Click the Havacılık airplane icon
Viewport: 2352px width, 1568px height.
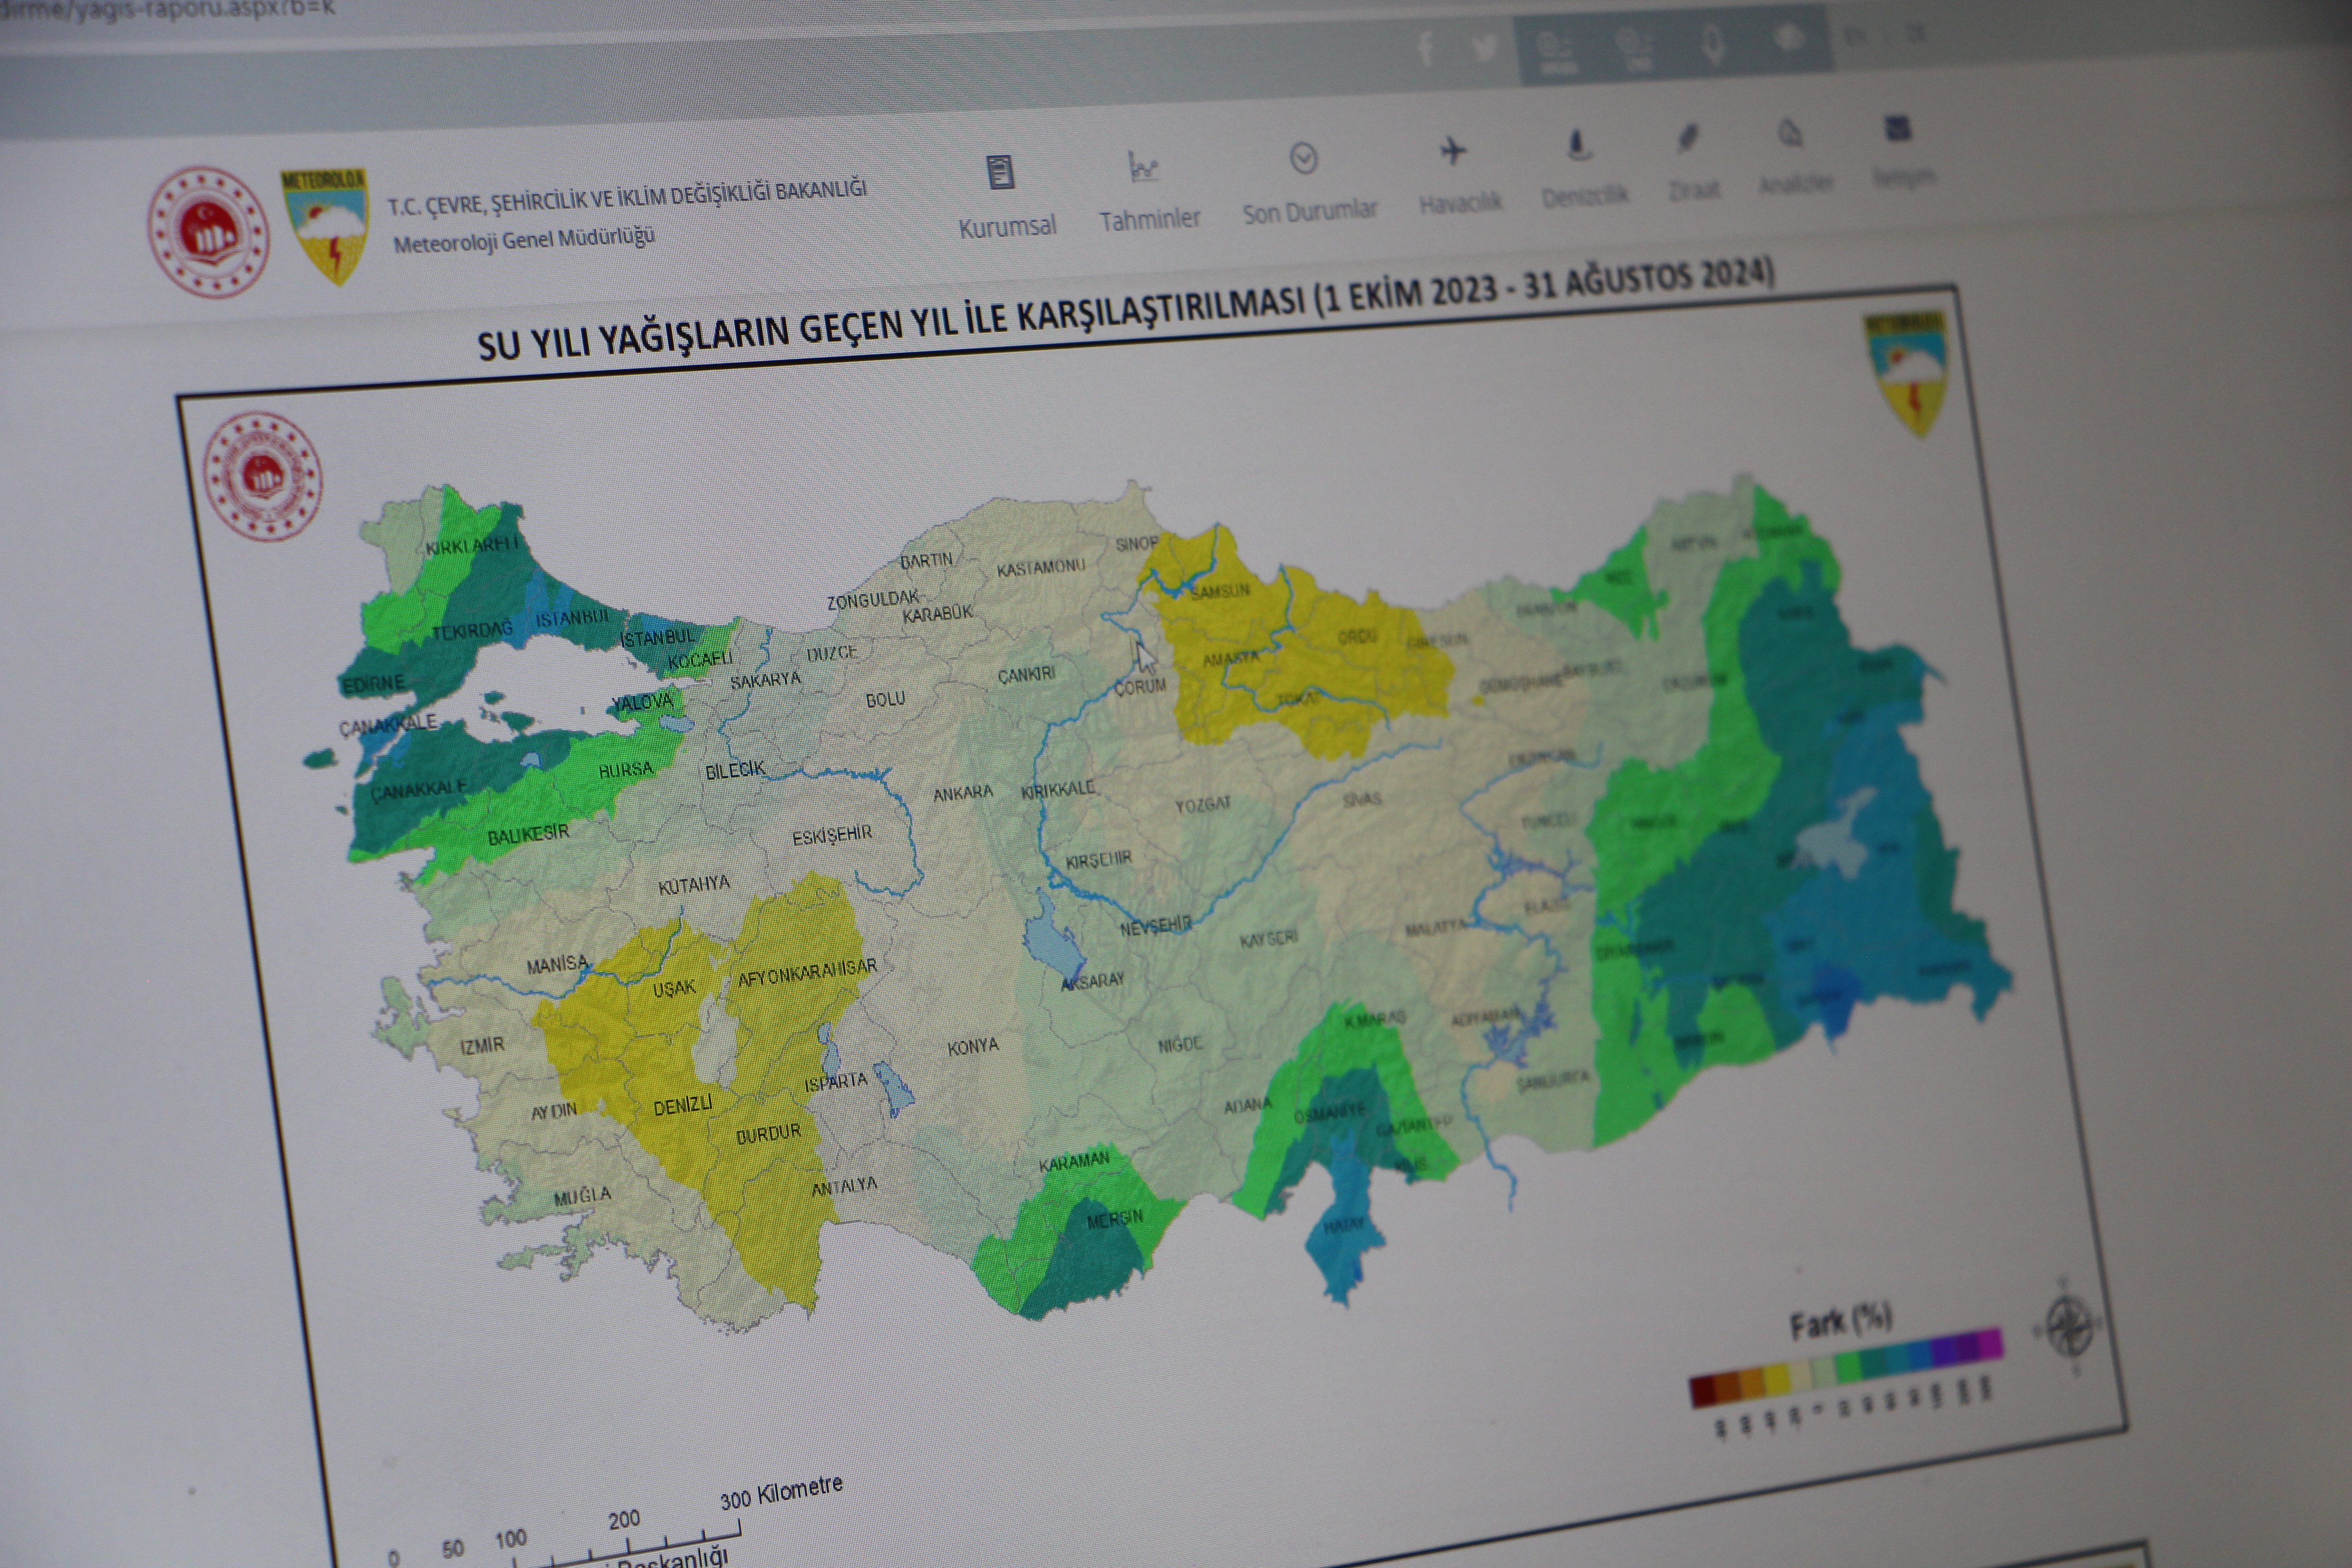[x=1453, y=152]
